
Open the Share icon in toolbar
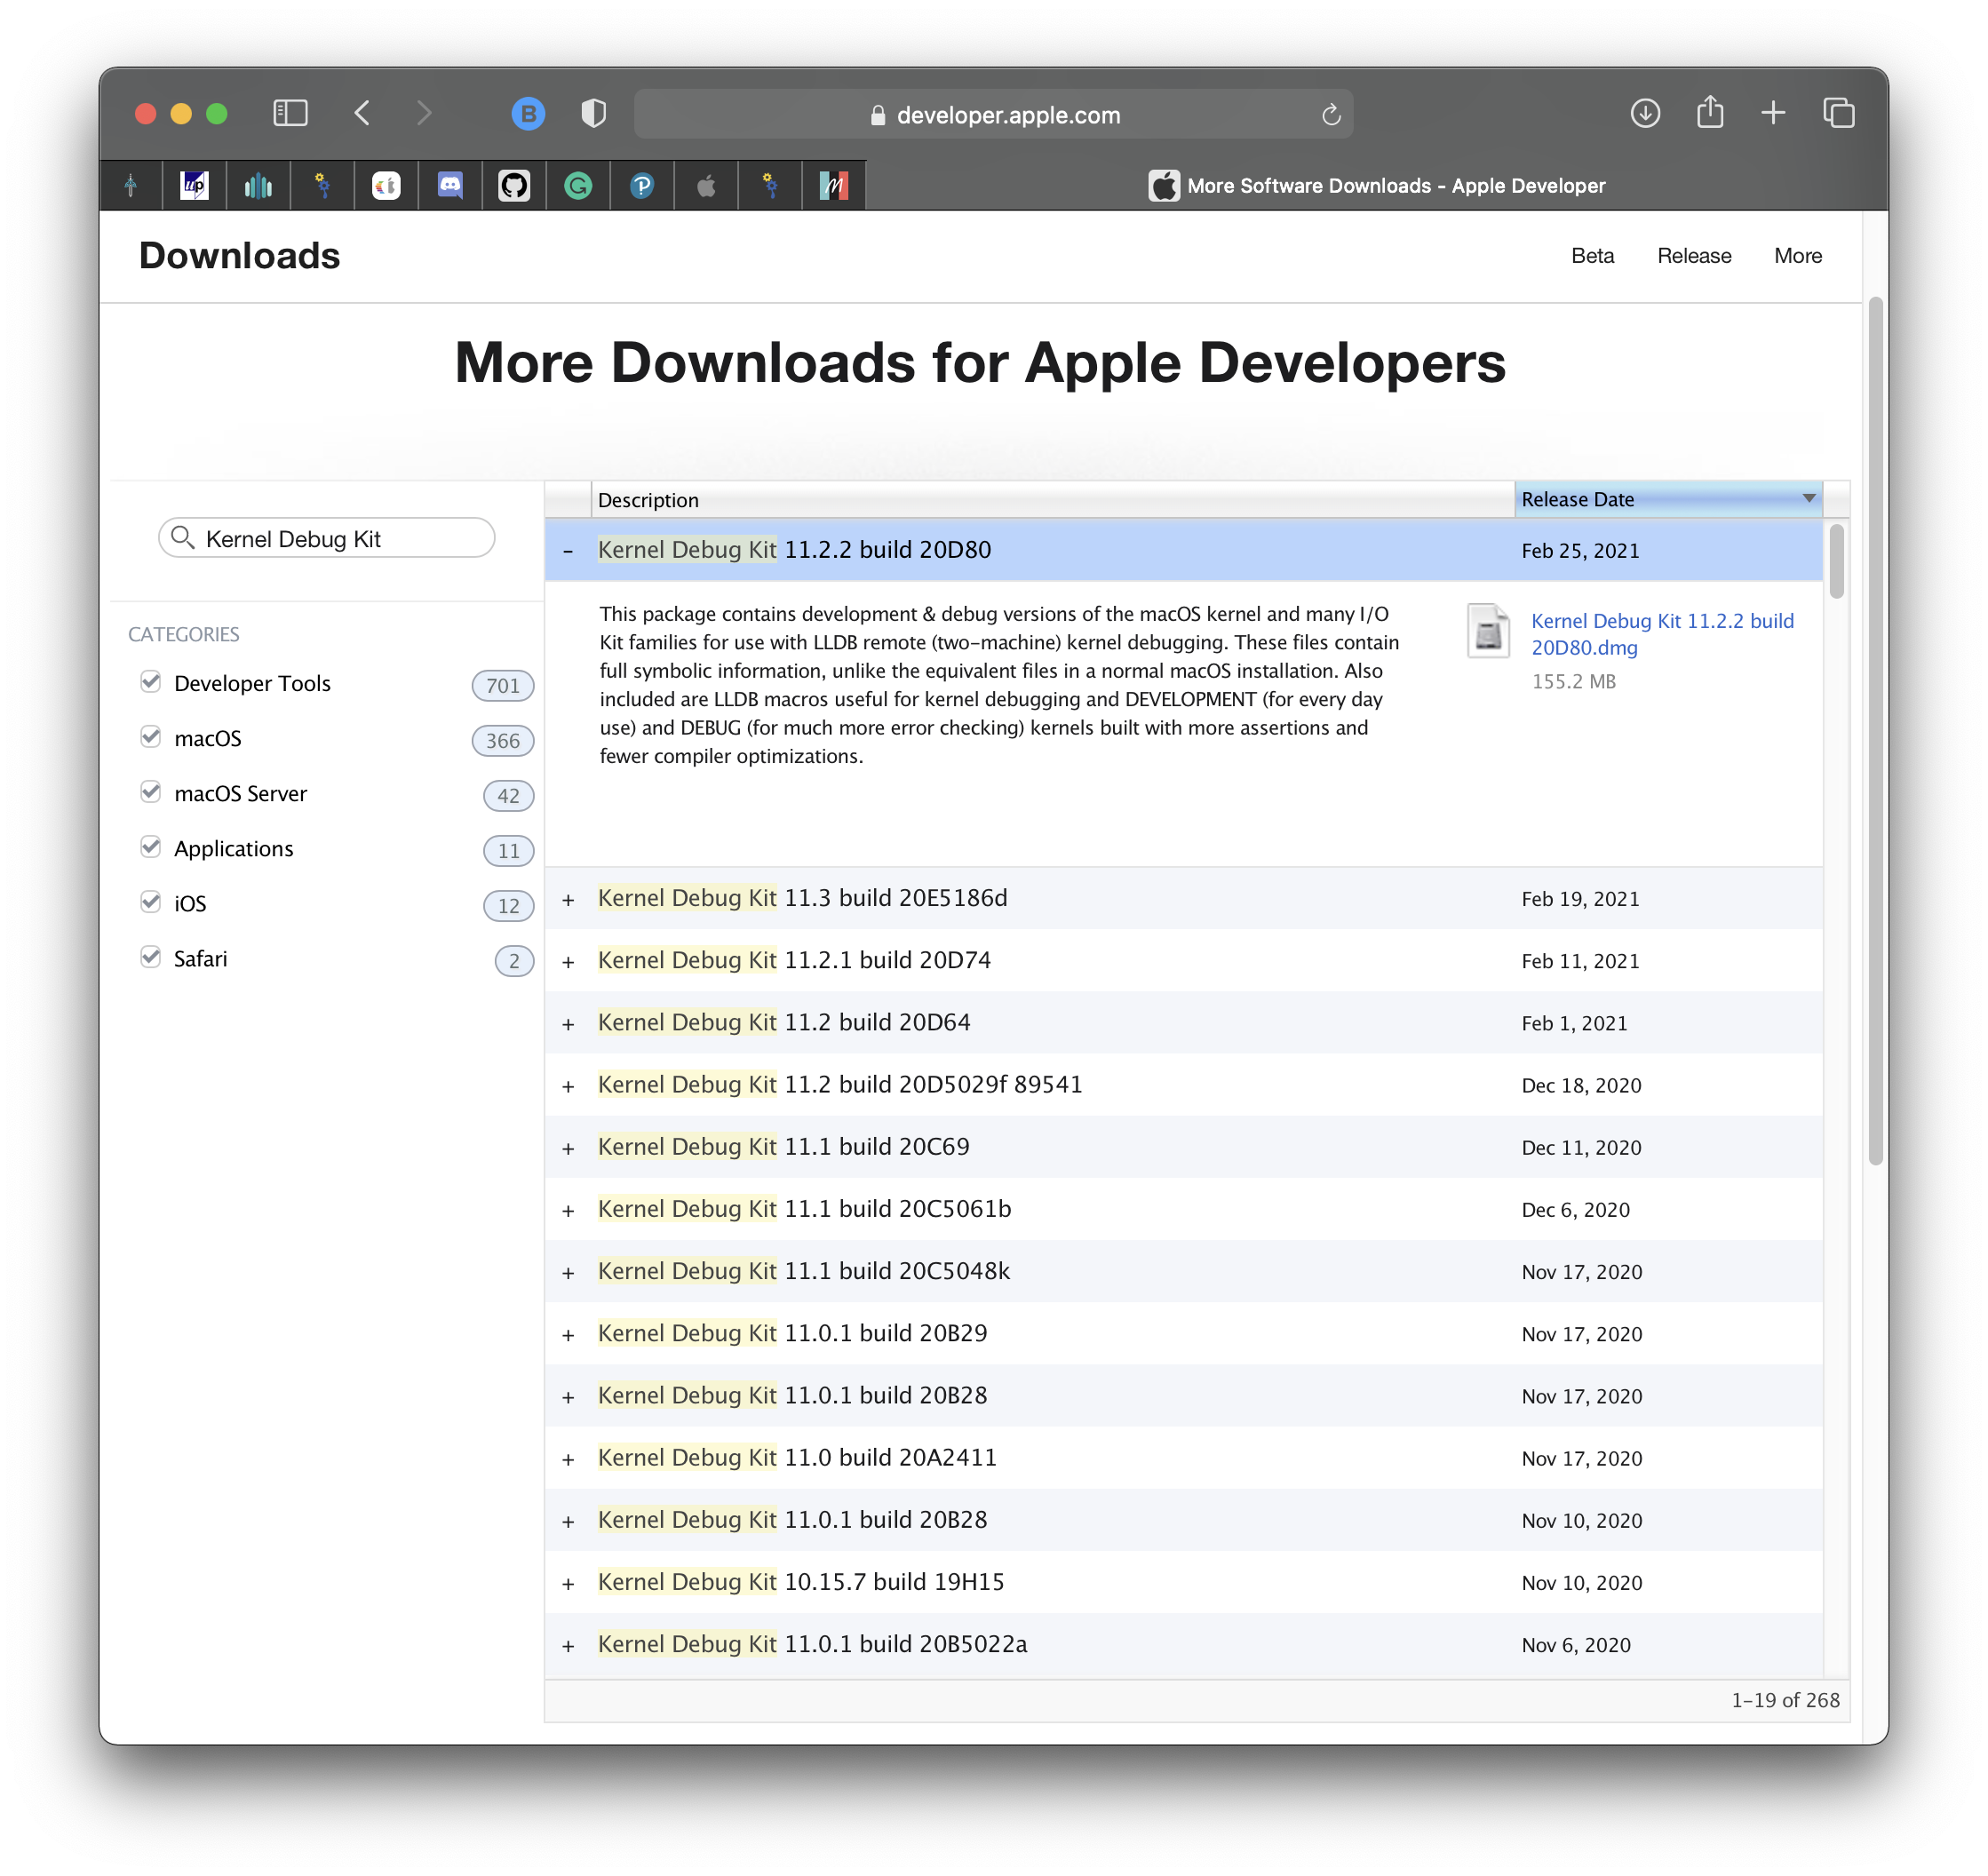pyautogui.click(x=1710, y=112)
